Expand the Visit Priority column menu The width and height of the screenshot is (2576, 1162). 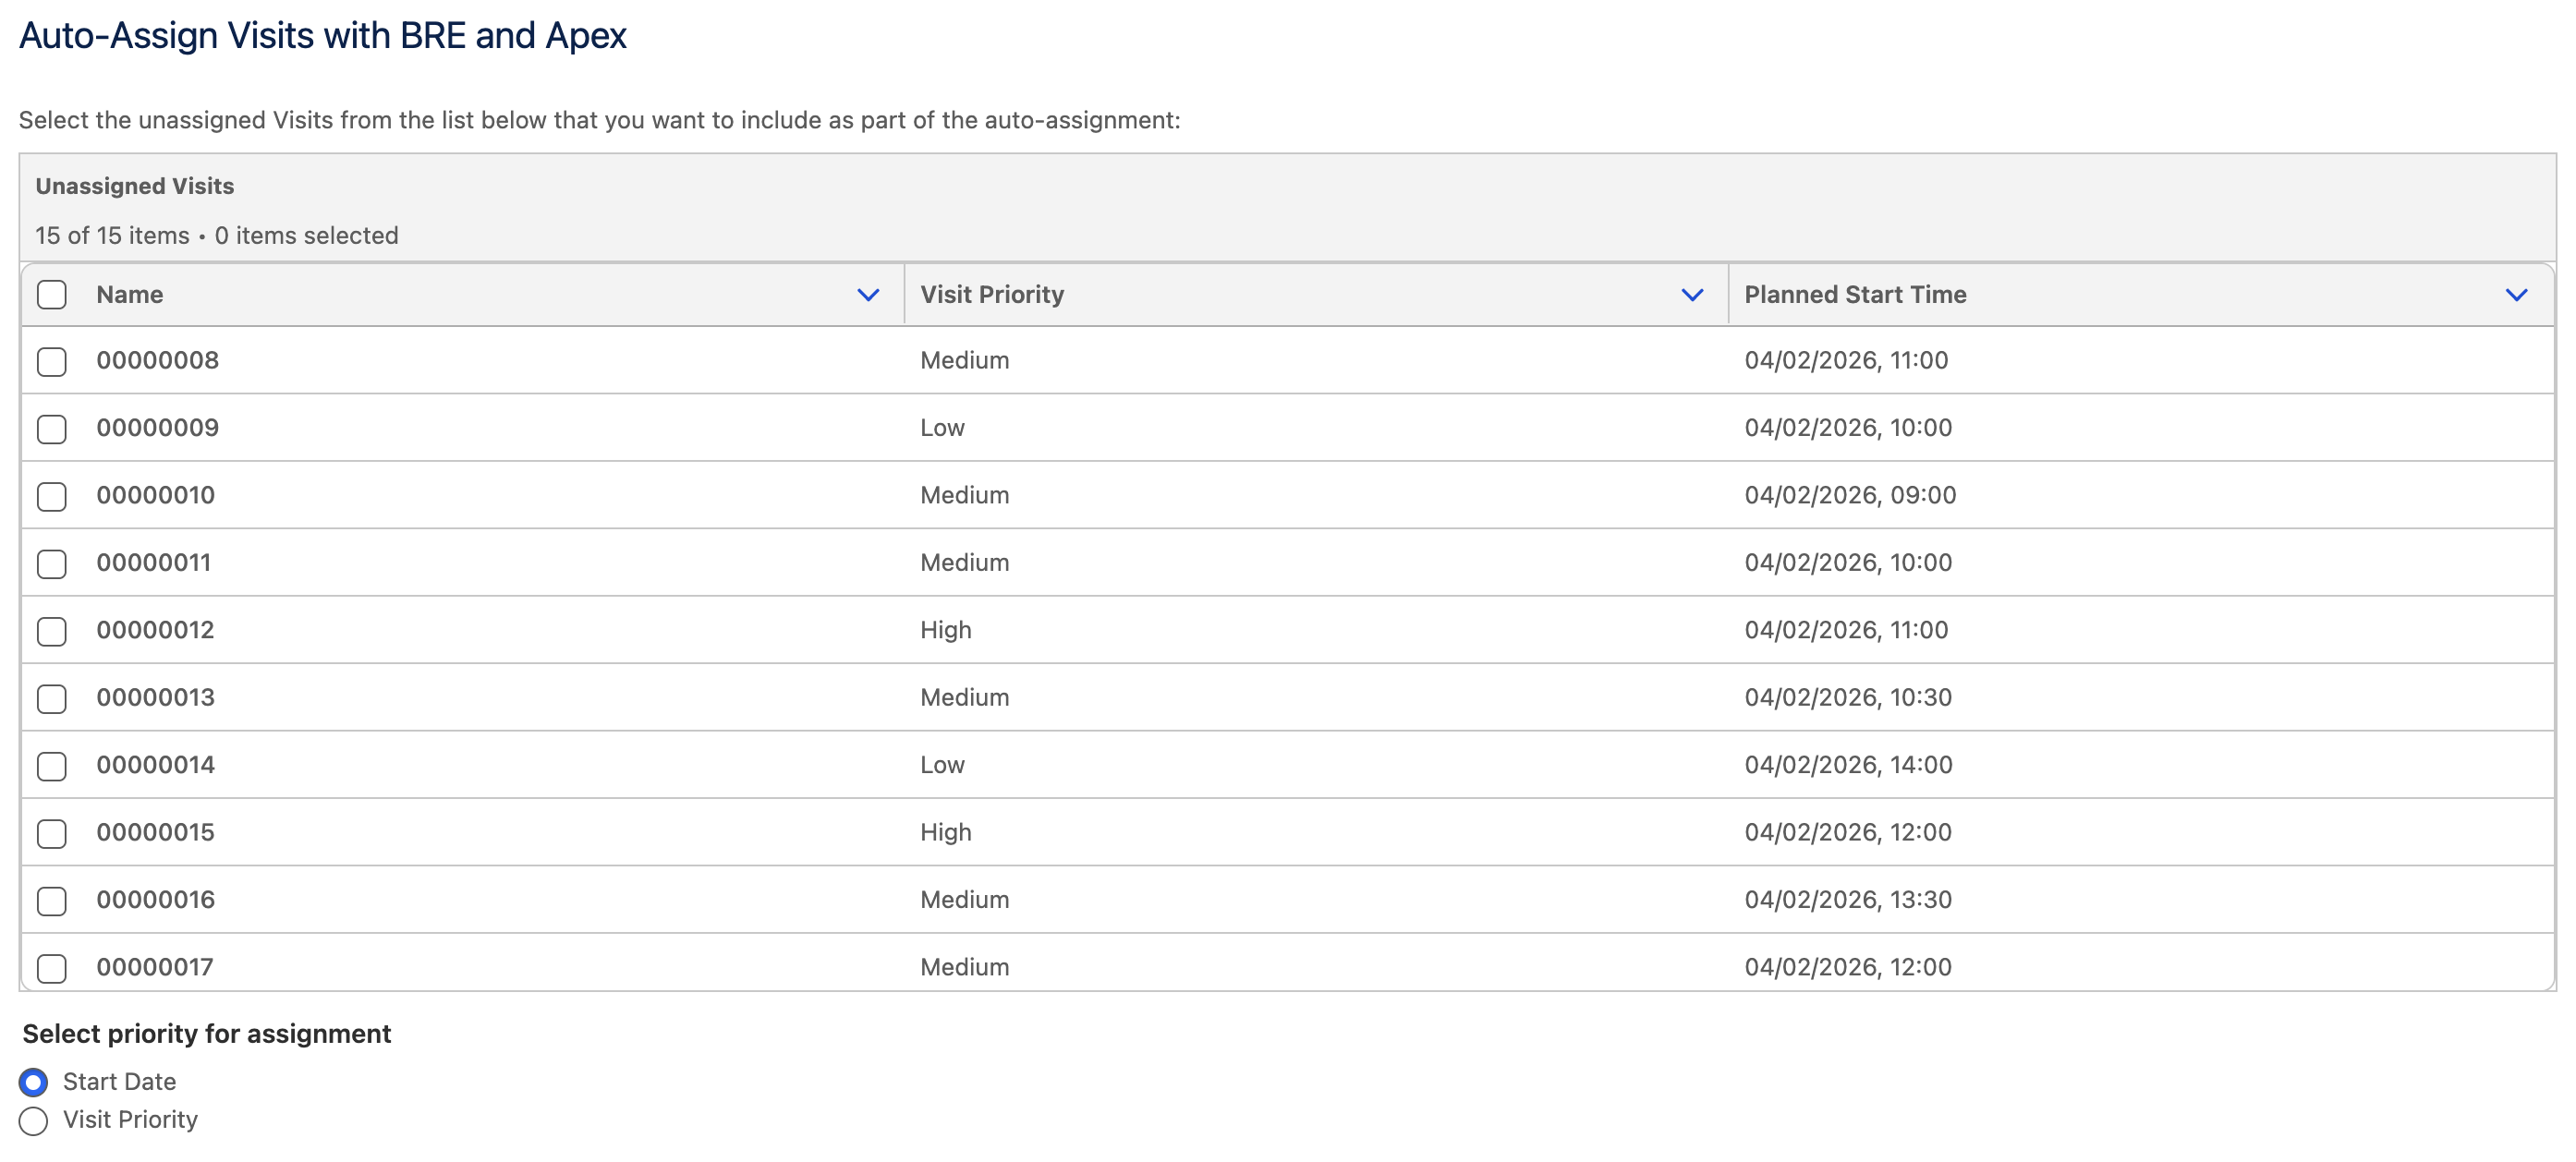click(x=1692, y=295)
